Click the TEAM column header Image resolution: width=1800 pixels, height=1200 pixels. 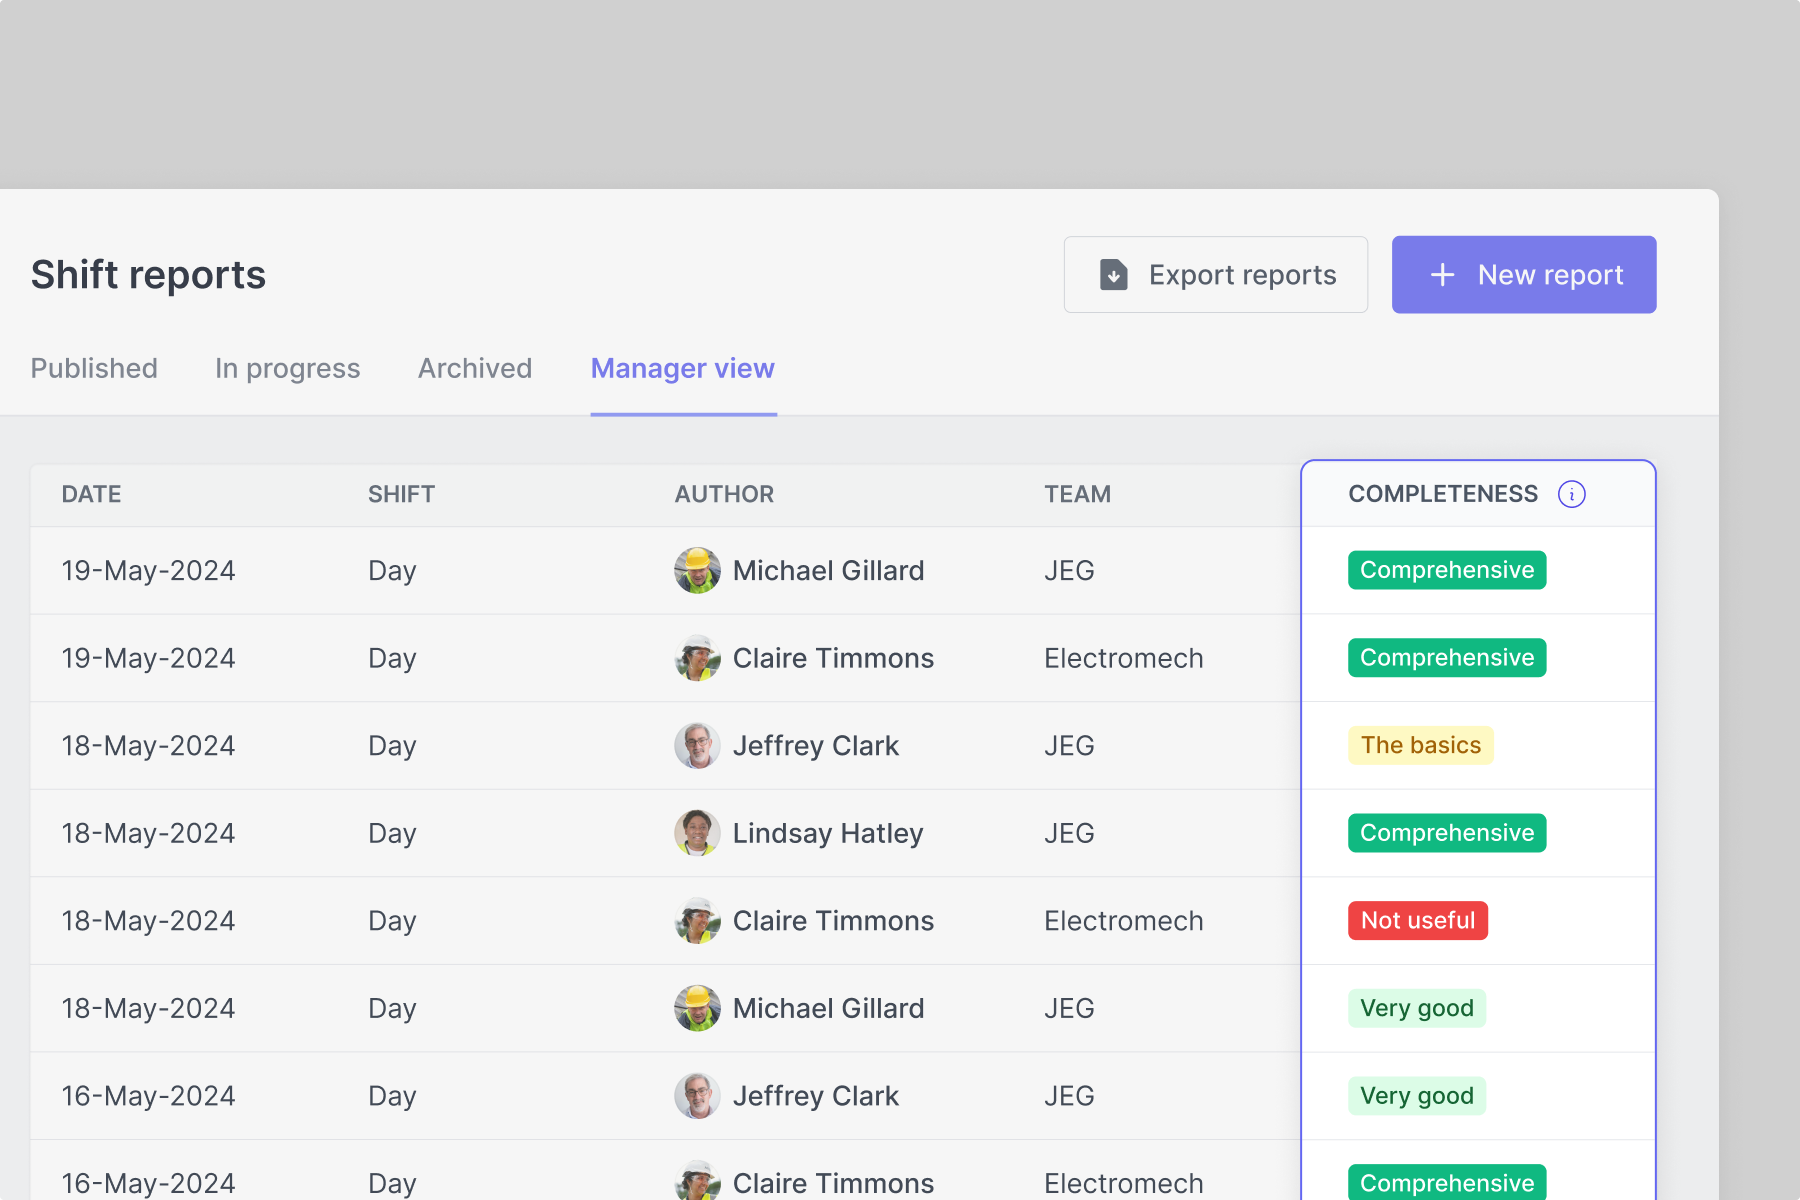tap(1078, 494)
